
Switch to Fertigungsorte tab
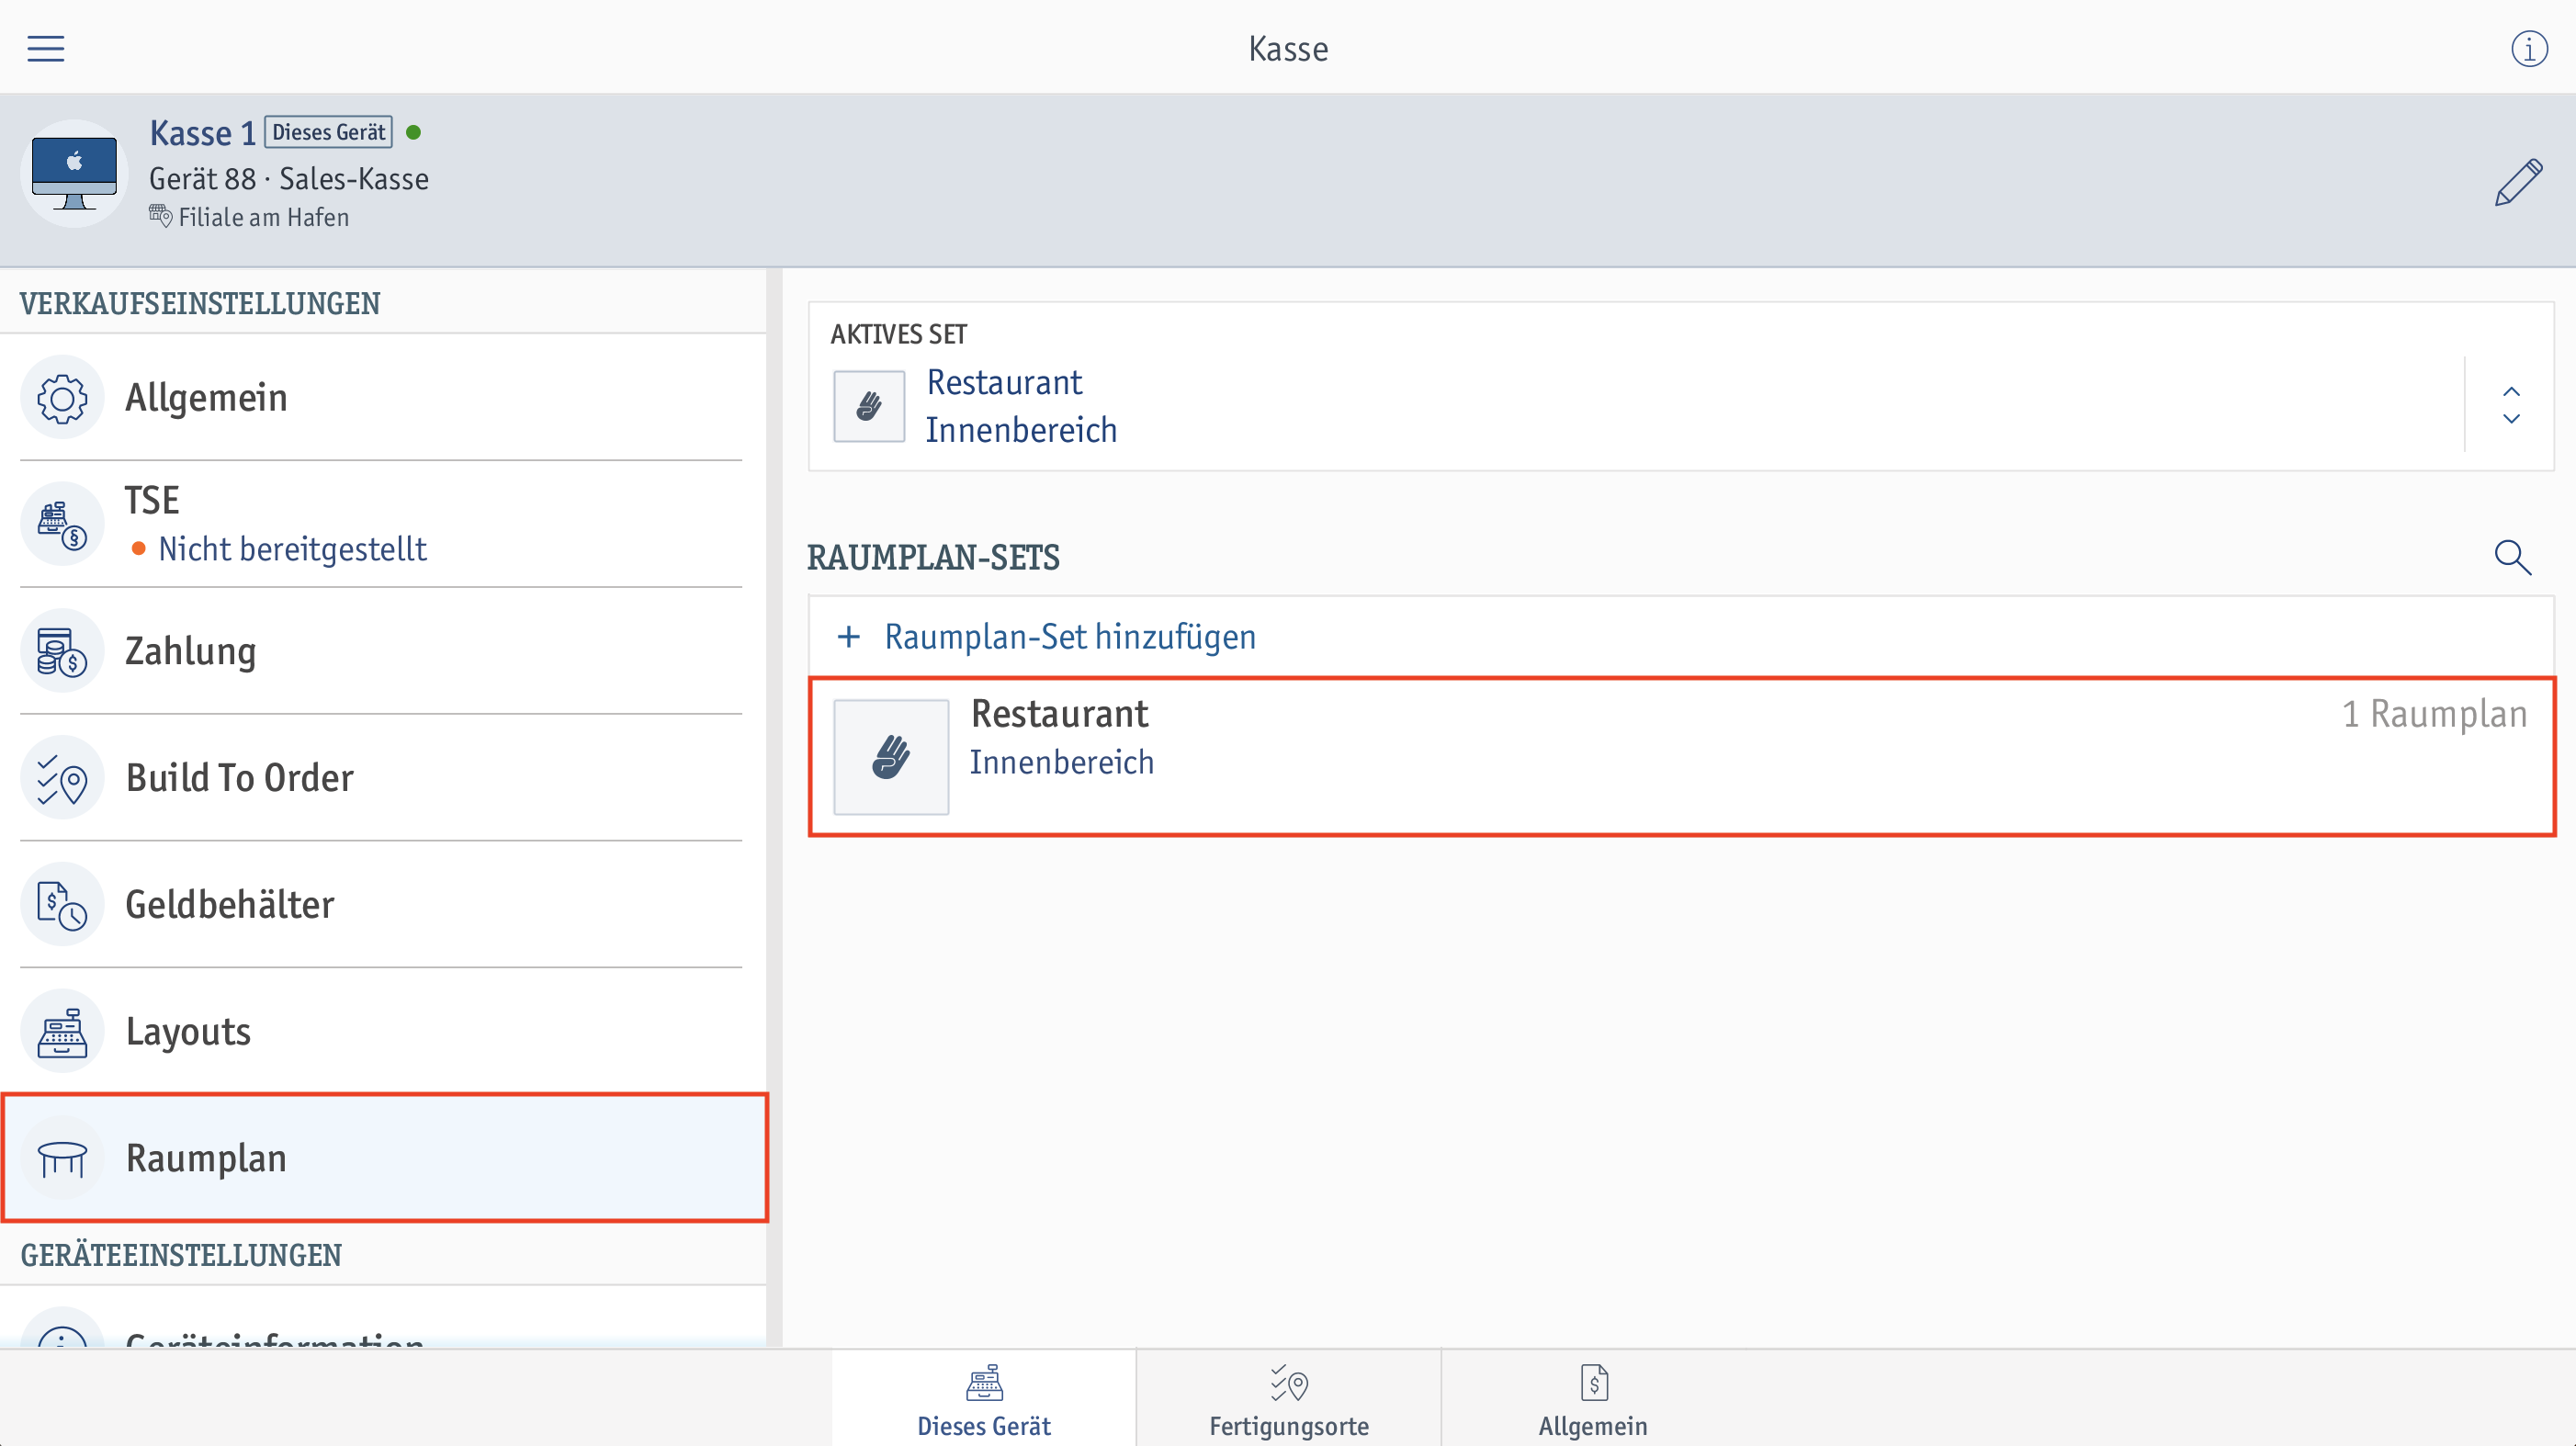click(1289, 1400)
